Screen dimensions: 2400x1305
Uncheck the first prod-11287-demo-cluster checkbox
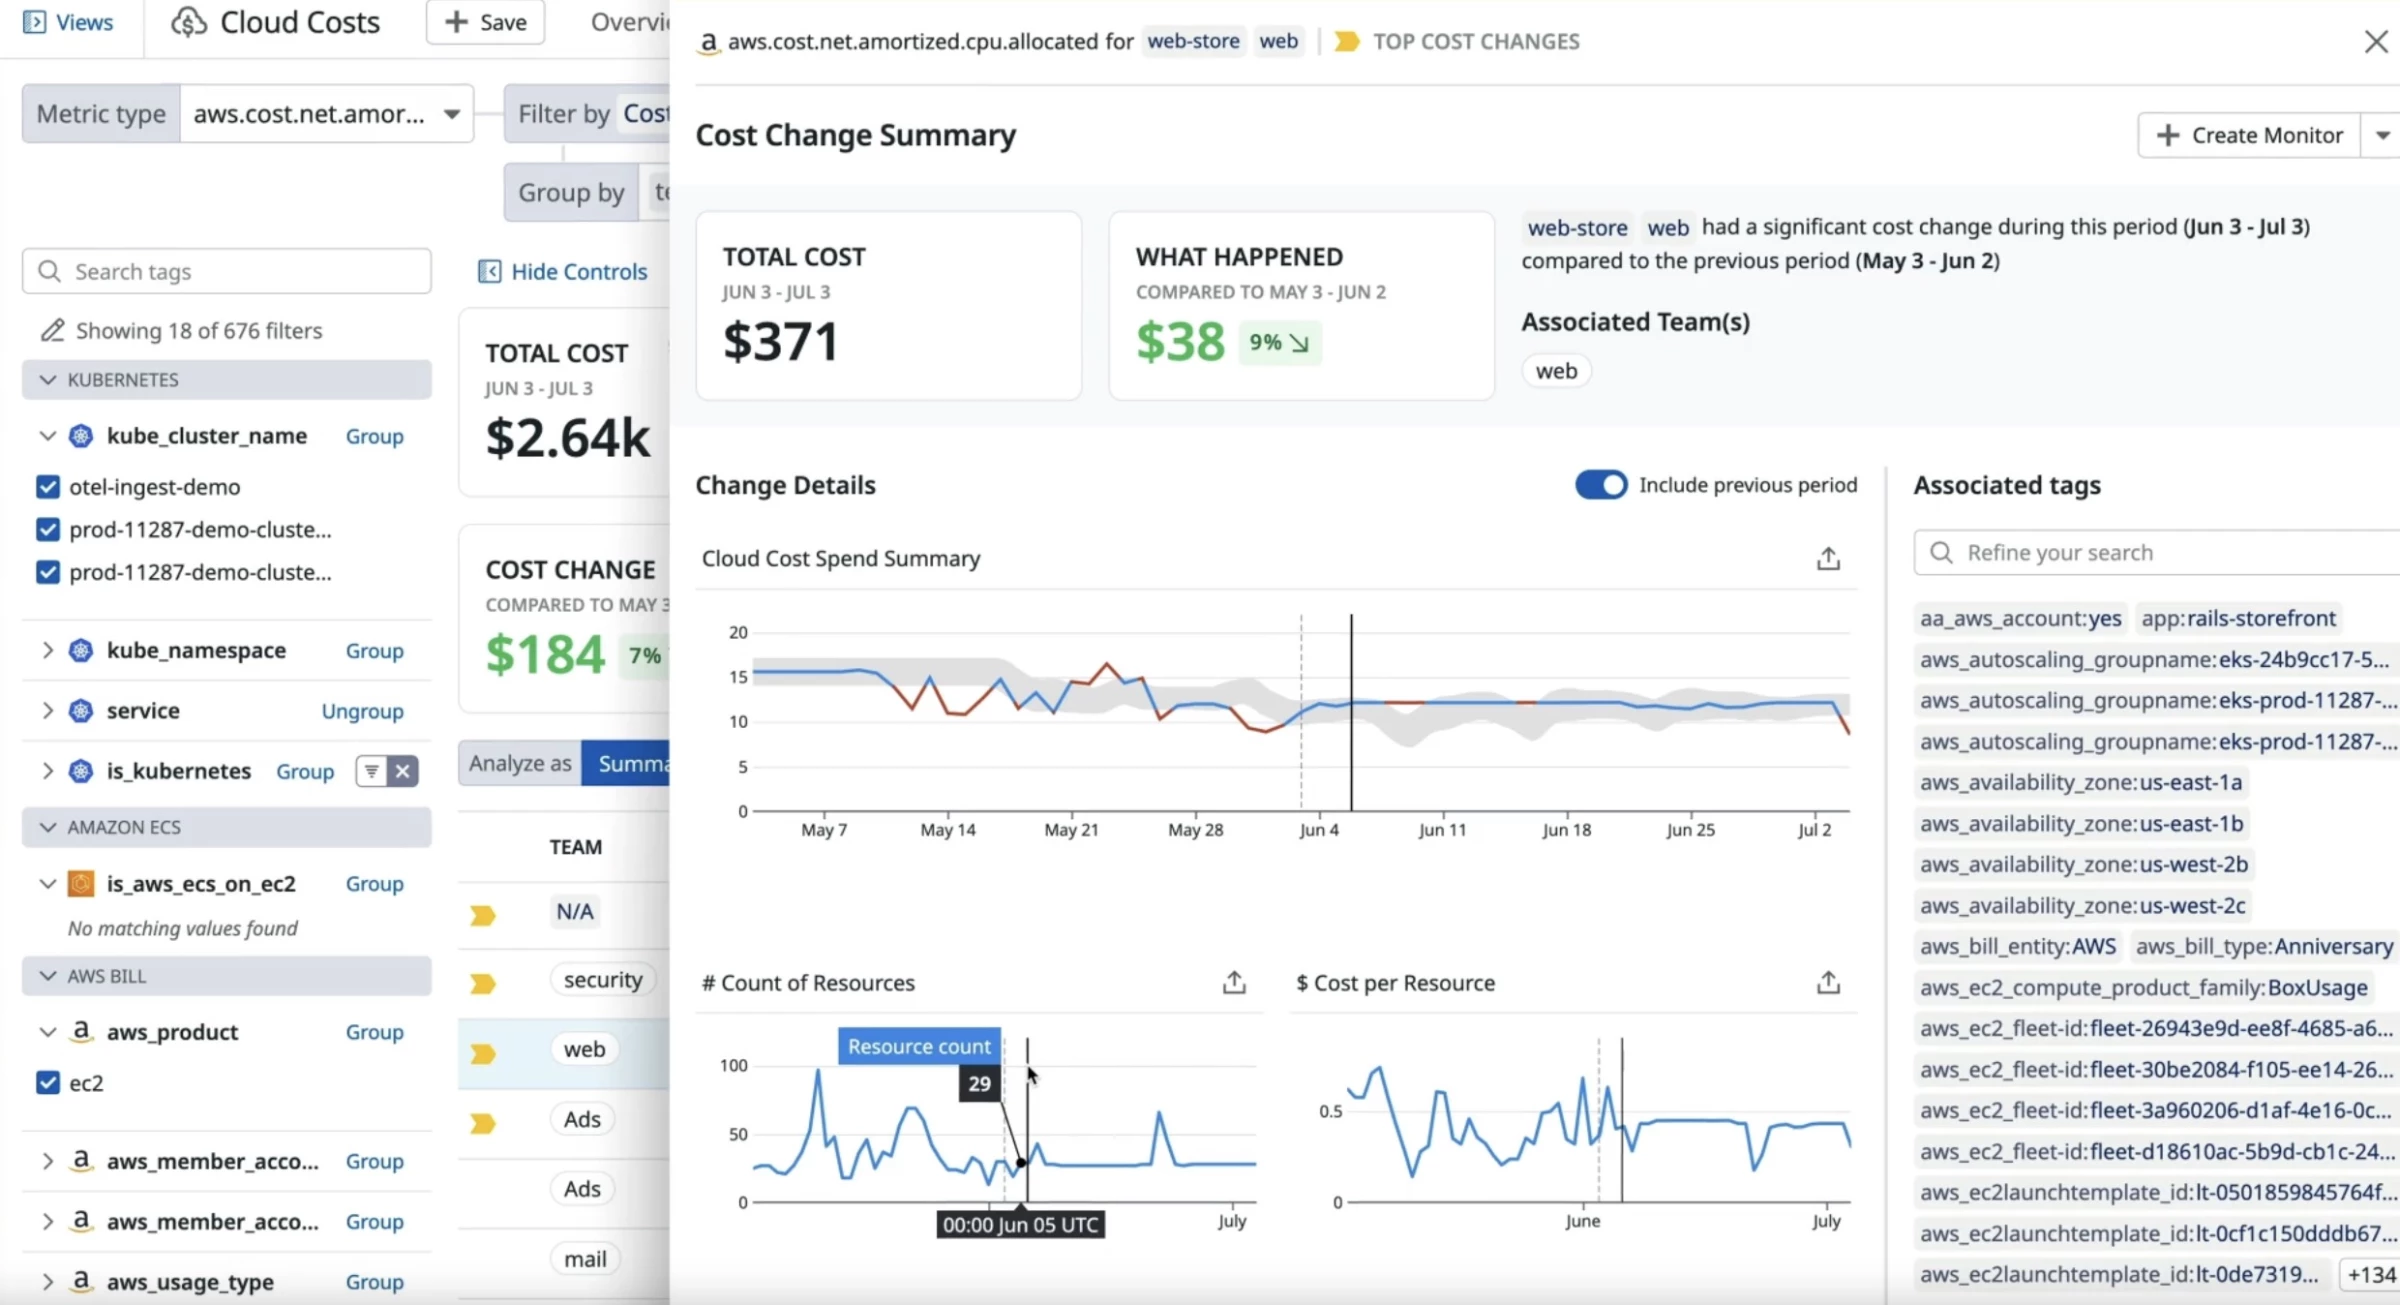click(x=47, y=530)
